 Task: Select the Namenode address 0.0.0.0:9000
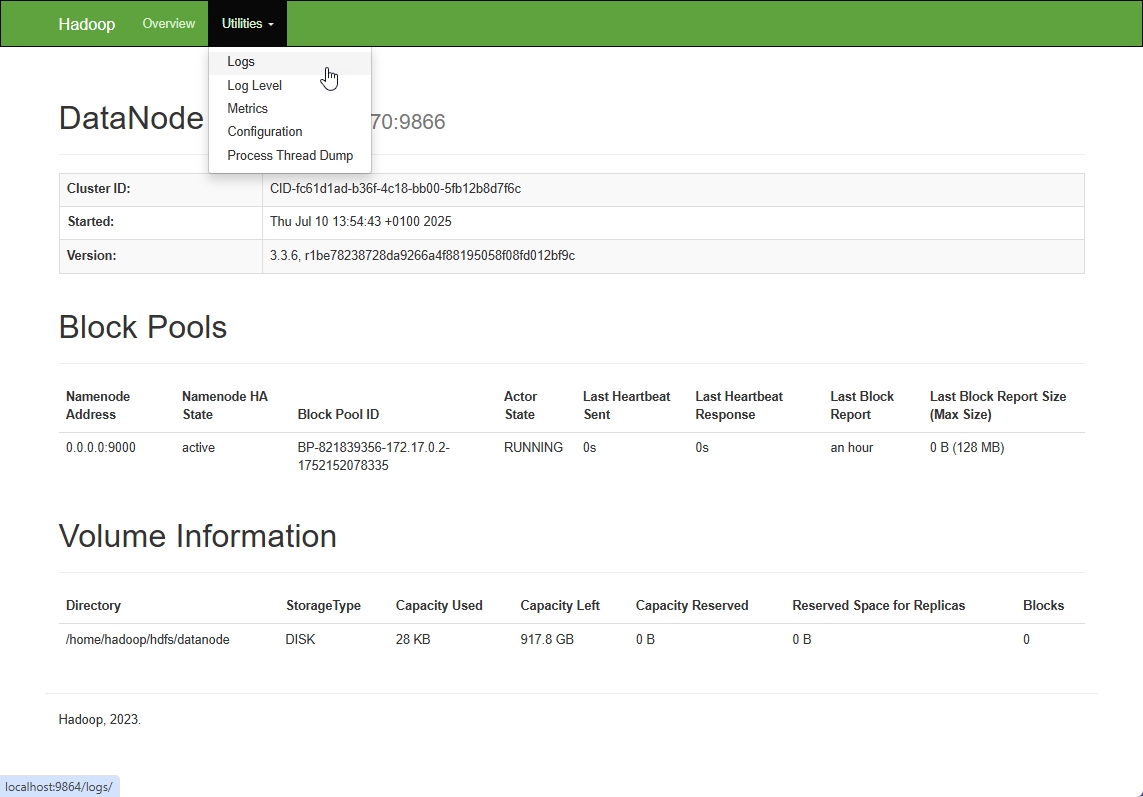[x=101, y=448]
